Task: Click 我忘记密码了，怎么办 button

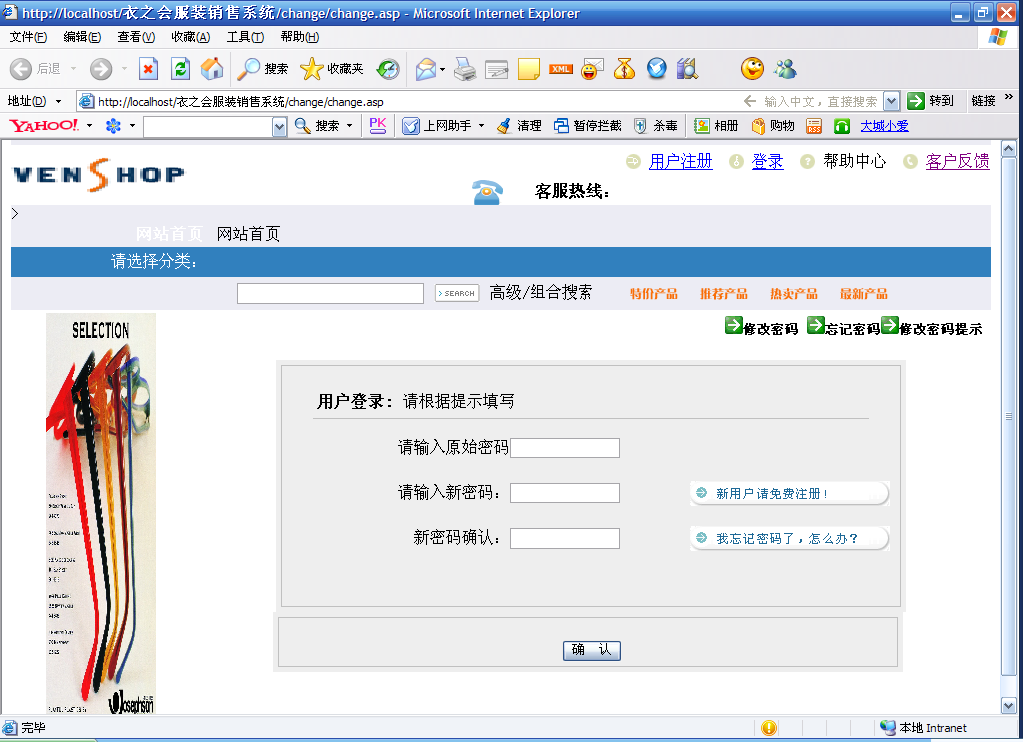Action: [789, 538]
